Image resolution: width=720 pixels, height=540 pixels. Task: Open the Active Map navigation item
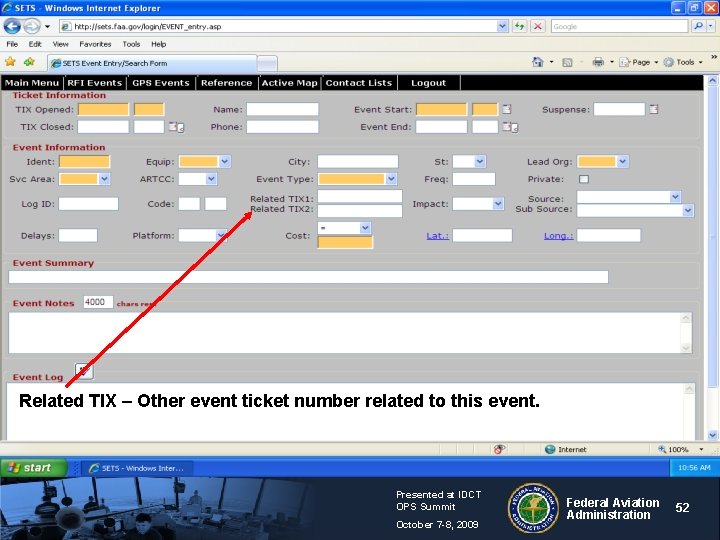click(289, 83)
